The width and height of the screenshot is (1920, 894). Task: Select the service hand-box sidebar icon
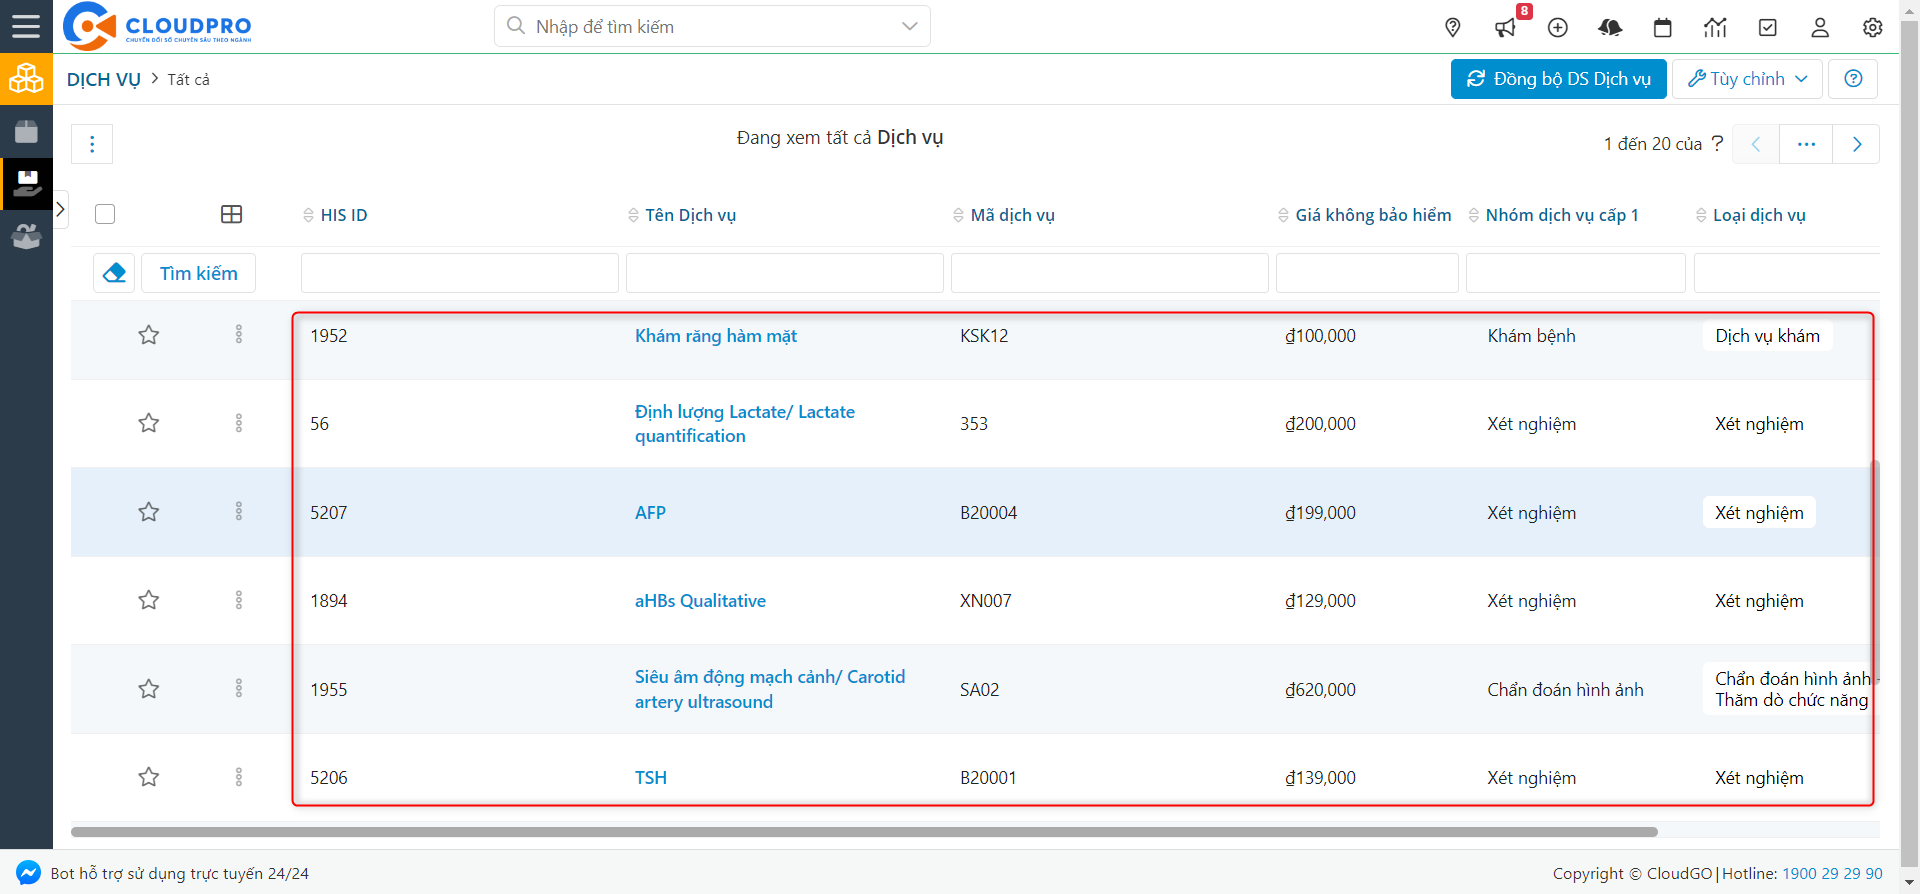click(x=26, y=184)
